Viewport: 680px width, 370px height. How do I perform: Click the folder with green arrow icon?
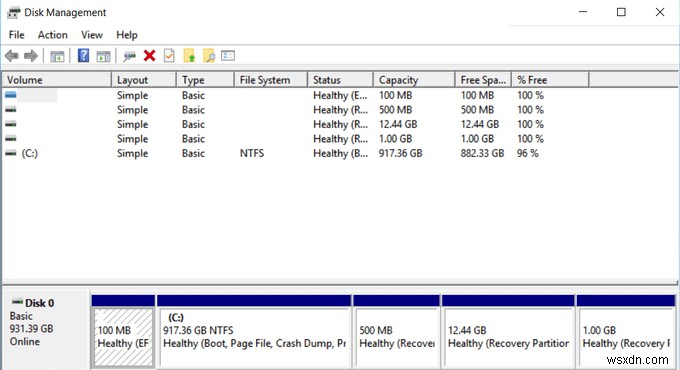(x=189, y=56)
